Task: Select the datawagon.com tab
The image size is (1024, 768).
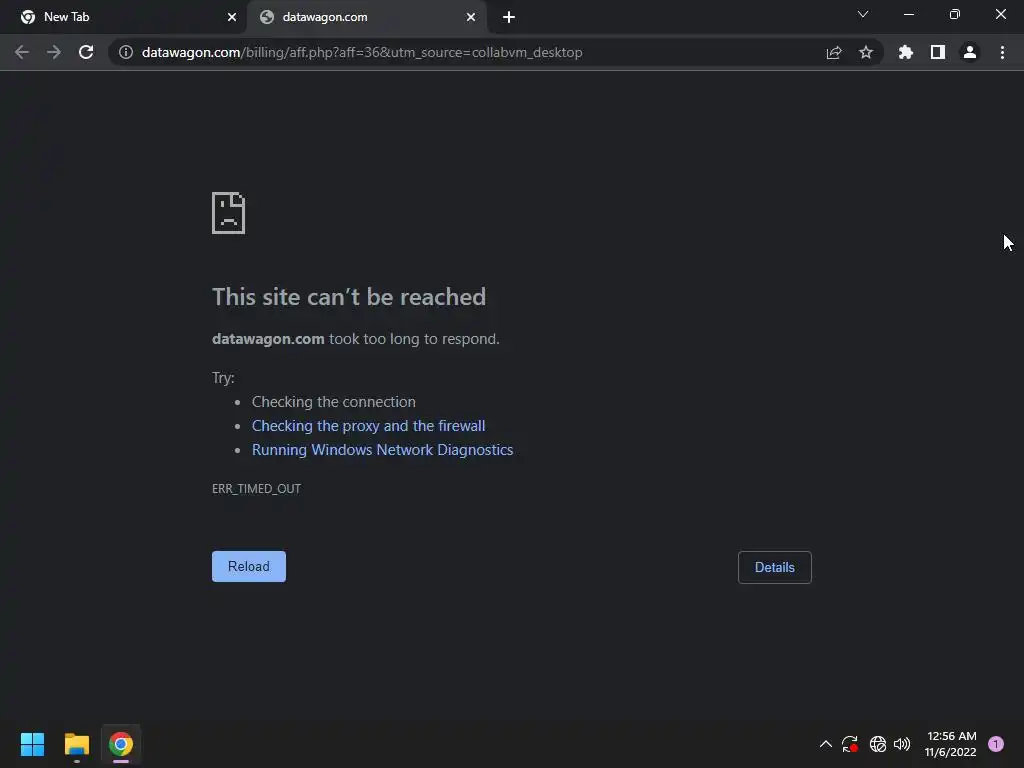Action: (x=366, y=17)
